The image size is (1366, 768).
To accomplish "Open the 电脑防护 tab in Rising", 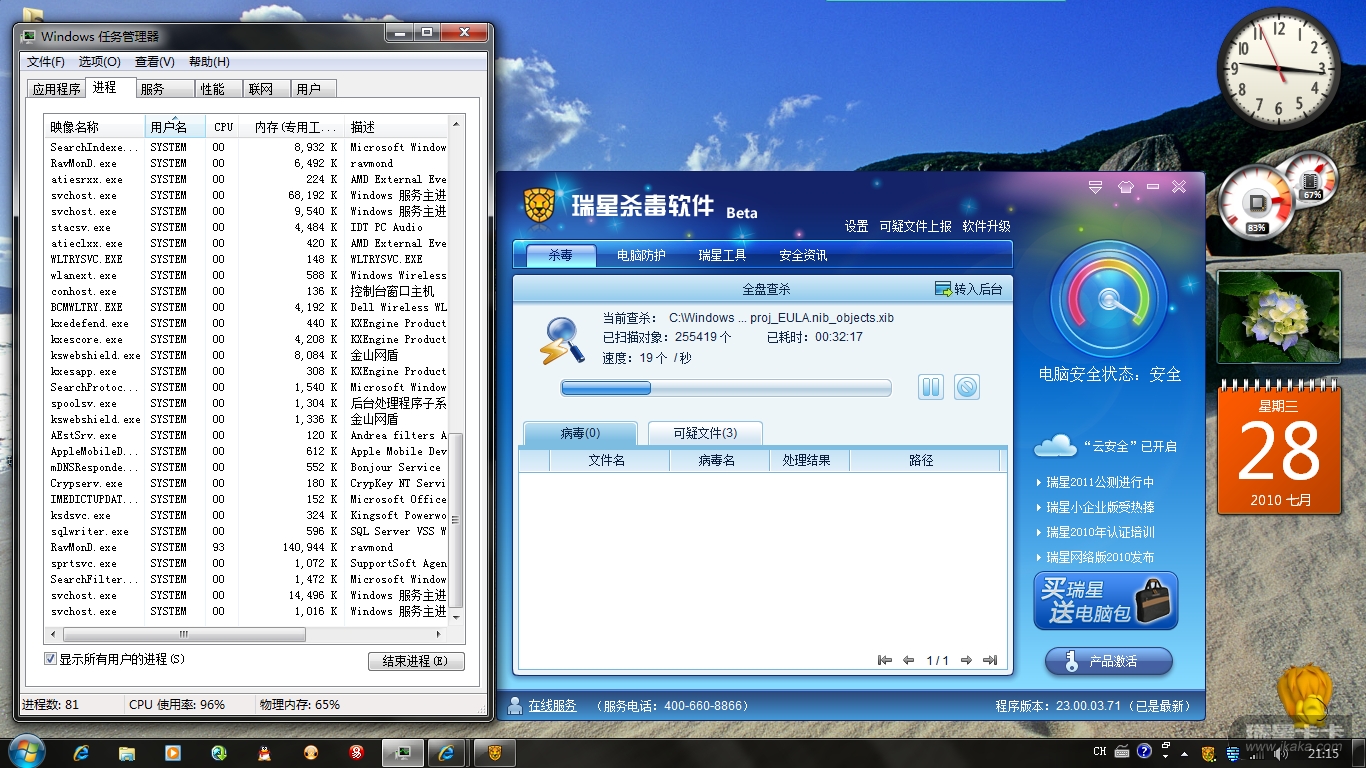I will pyautogui.click(x=641, y=255).
